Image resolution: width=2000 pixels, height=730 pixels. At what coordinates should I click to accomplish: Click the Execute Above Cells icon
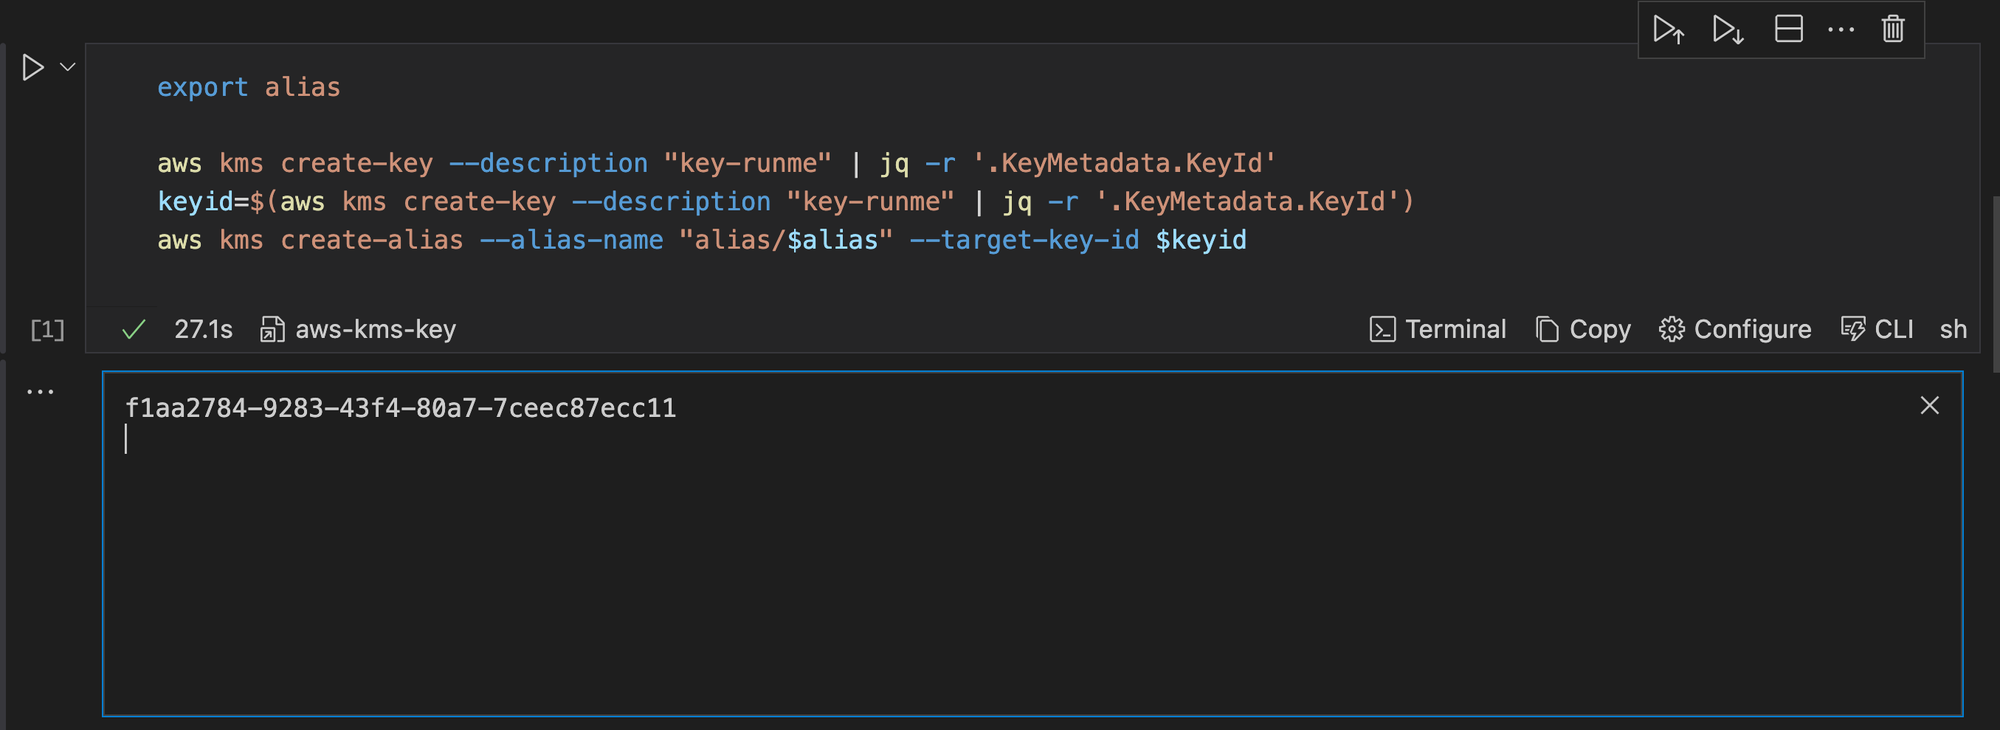pyautogui.click(x=1668, y=30)
